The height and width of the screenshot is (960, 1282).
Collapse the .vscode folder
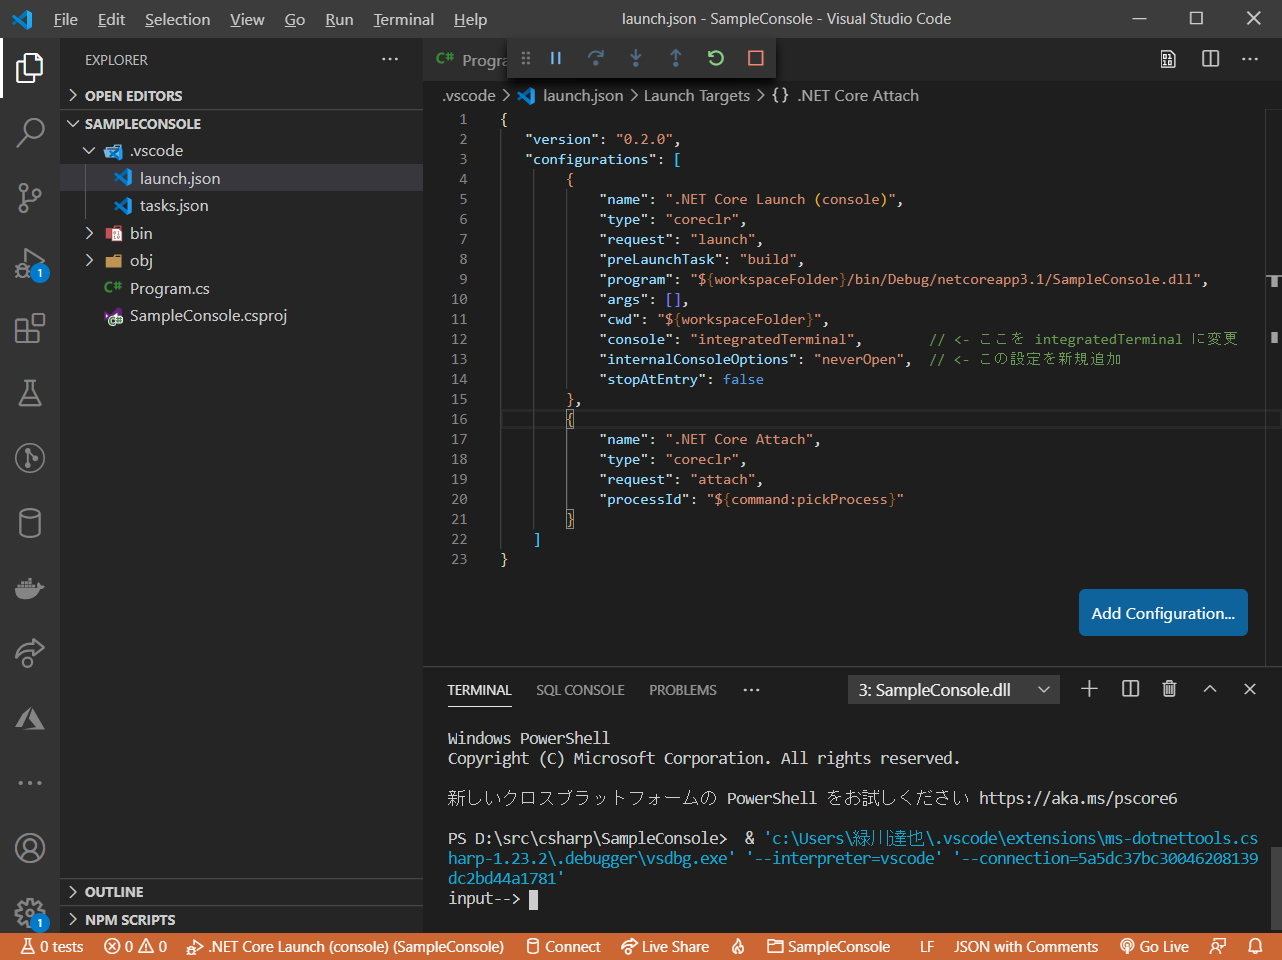[x=241, y=151]
